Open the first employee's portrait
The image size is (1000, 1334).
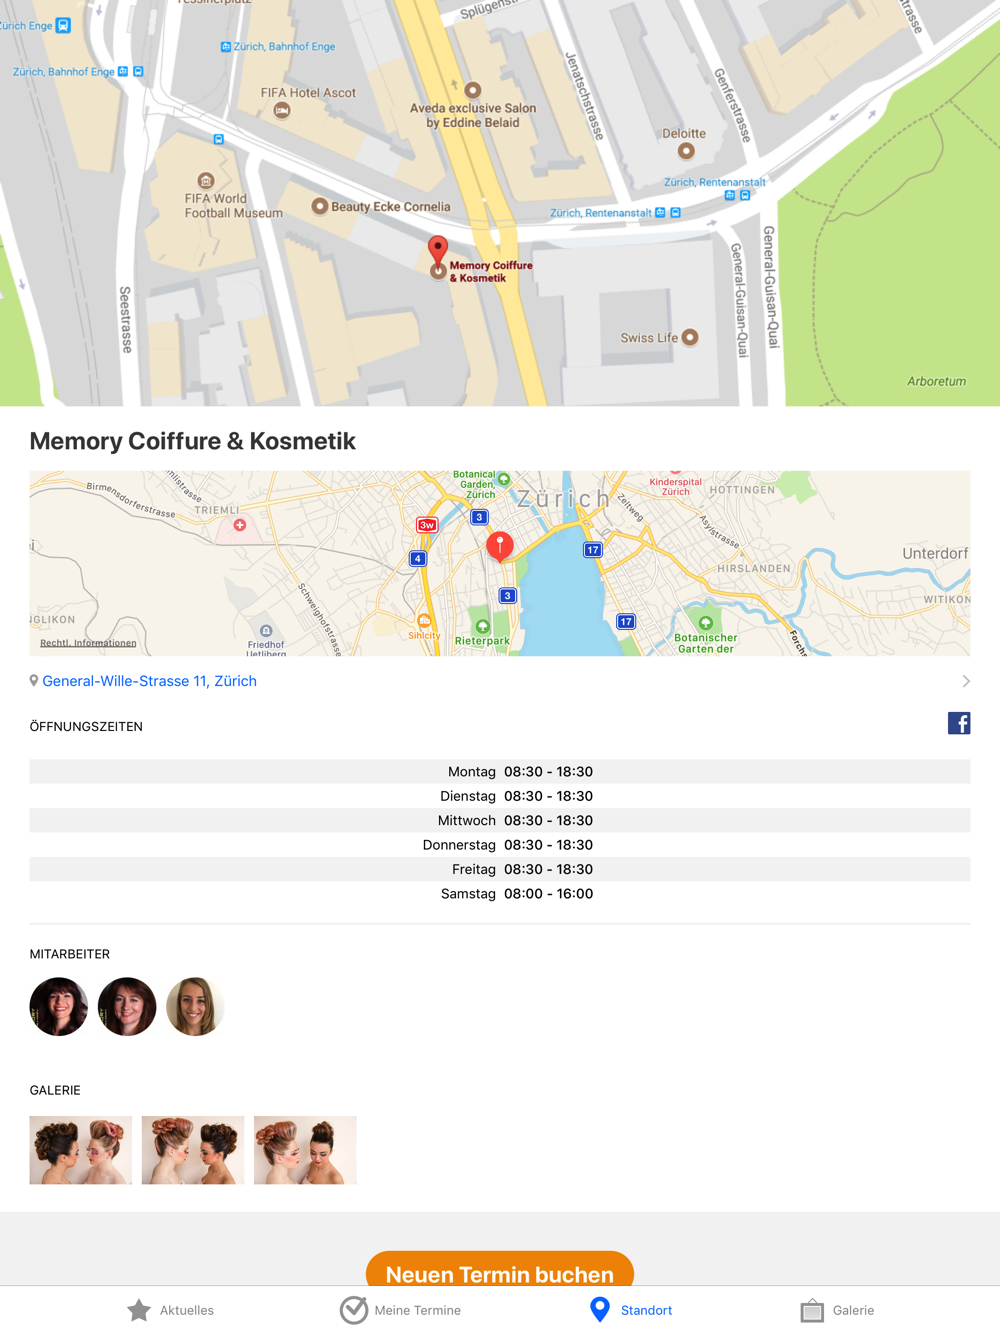click(59, 1006)
